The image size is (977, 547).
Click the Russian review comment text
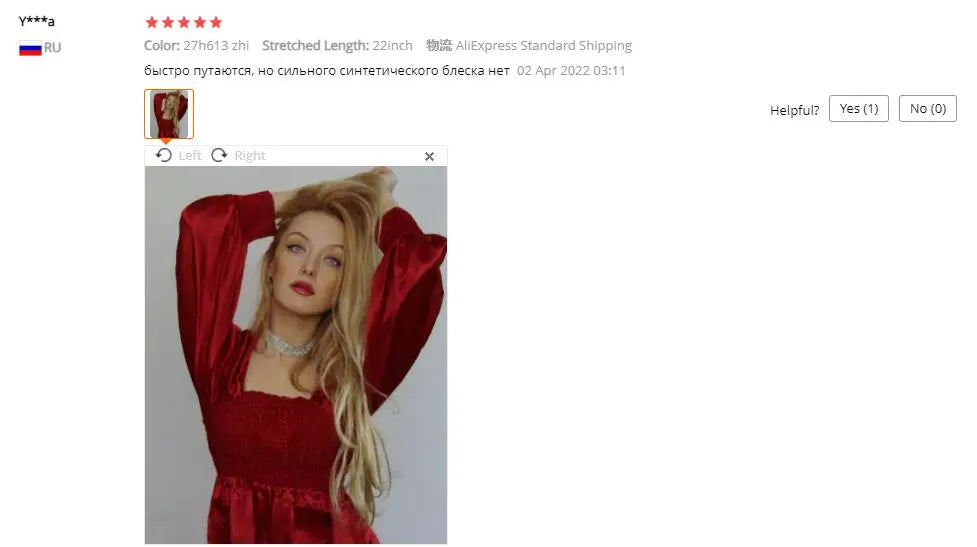326,70
